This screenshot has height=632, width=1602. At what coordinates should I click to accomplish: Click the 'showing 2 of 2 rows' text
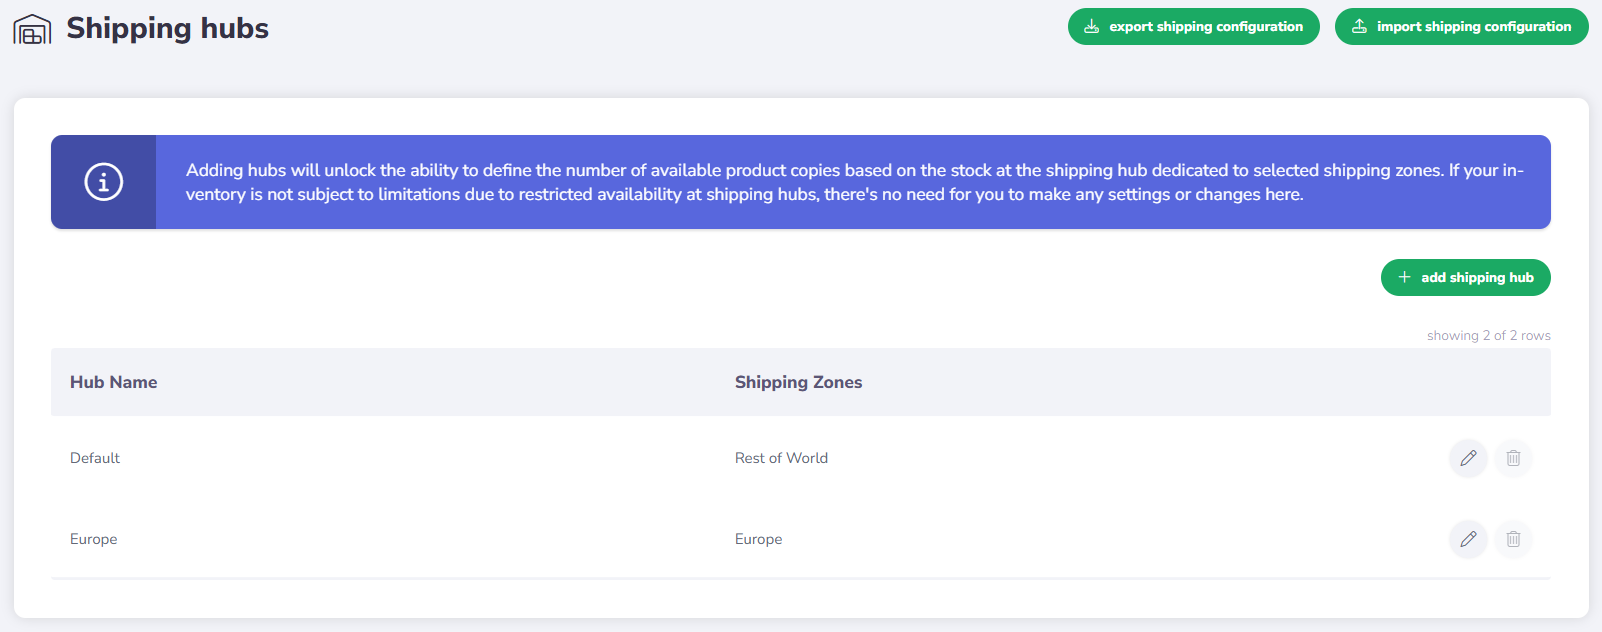pyautogui.click(x=1488, y=336)
